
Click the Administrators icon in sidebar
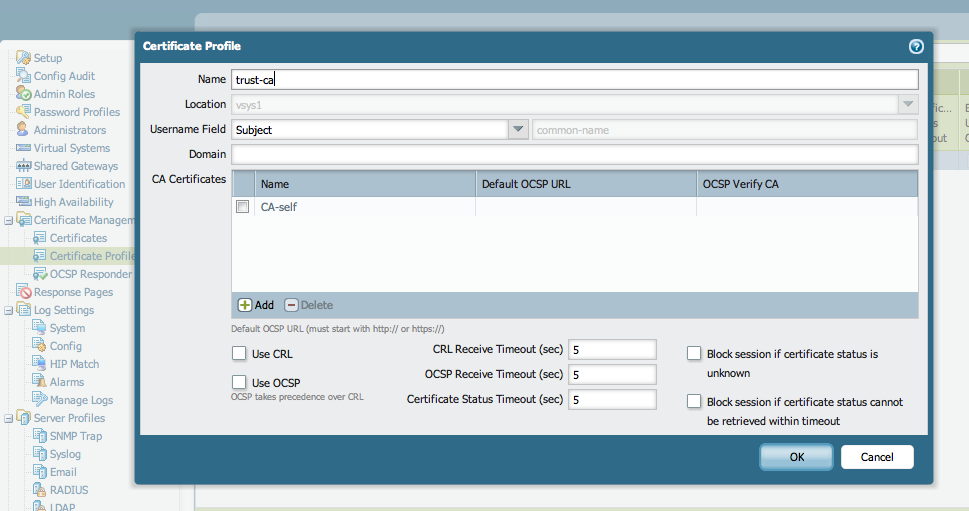tap(23, 130)
